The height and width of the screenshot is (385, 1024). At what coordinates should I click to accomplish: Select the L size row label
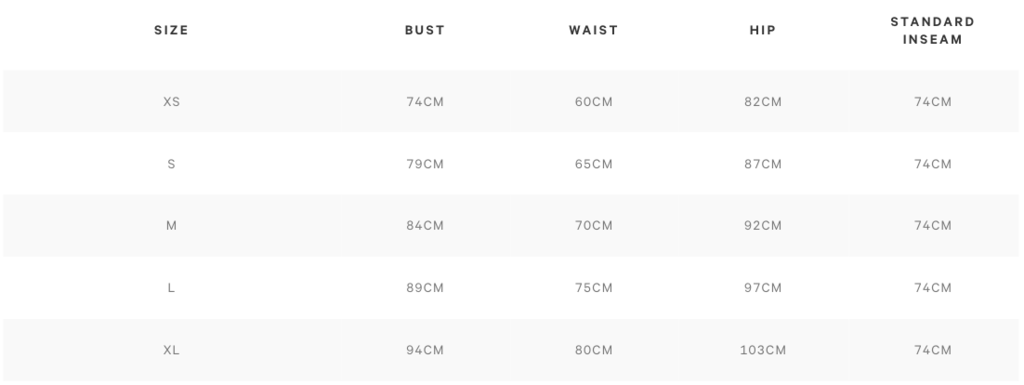click(171, 288)
